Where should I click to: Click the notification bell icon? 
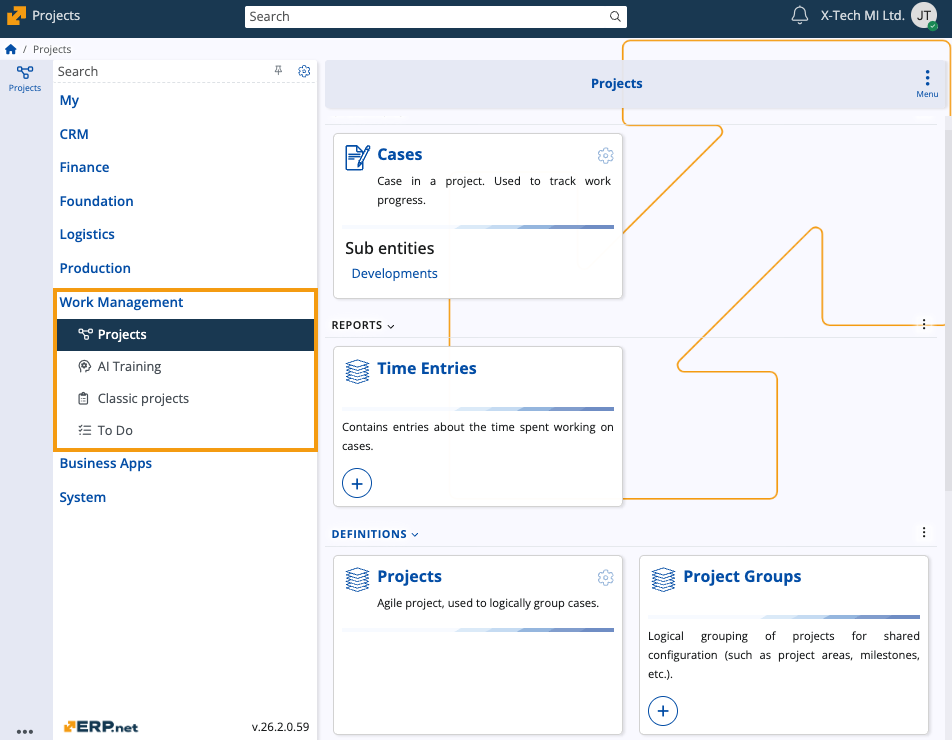799,16
